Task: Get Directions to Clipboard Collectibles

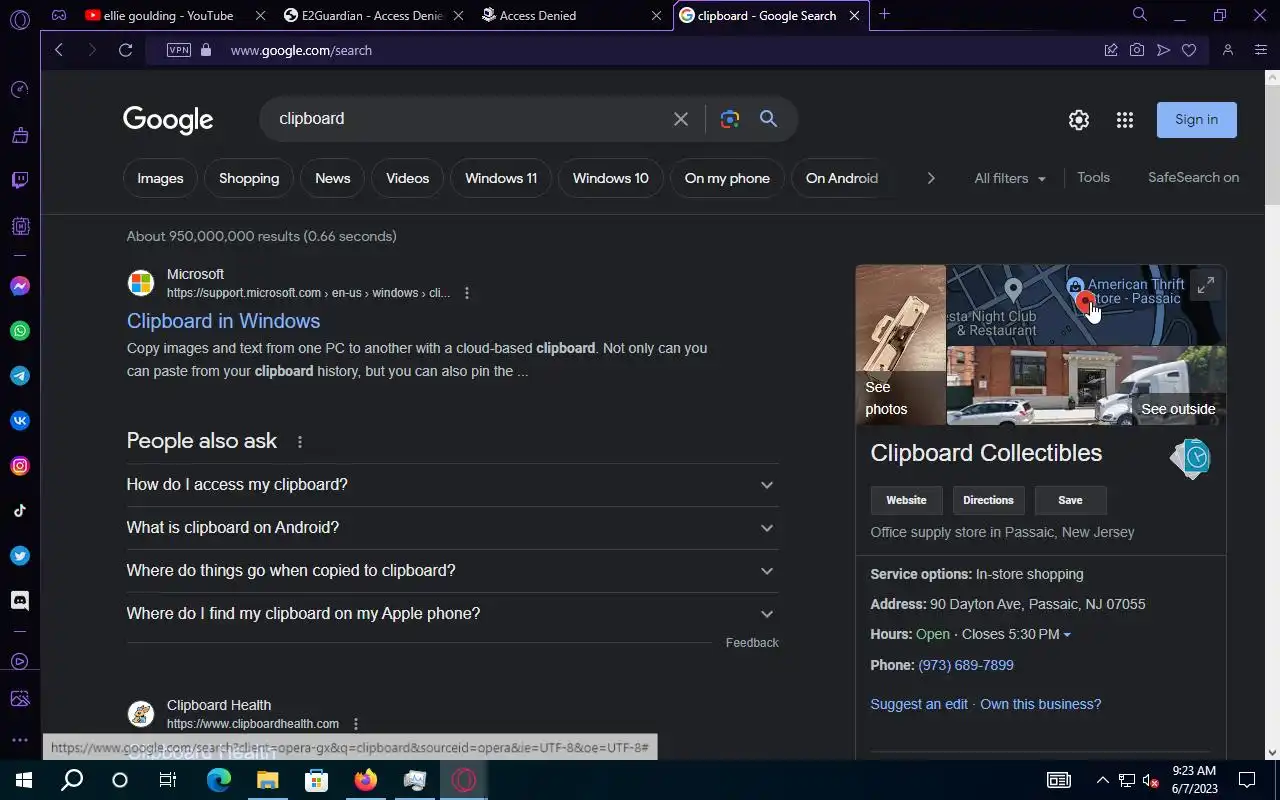Action: [988, 500]
